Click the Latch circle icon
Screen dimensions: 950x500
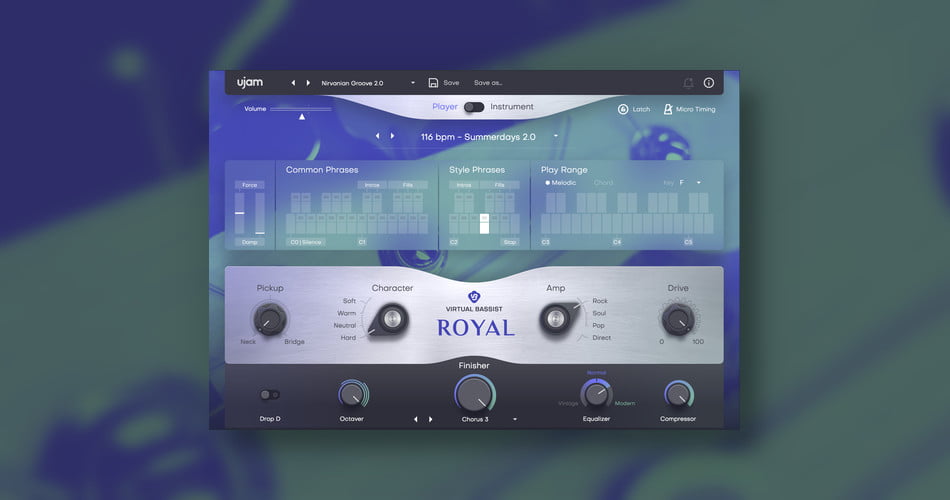point(623,109)
